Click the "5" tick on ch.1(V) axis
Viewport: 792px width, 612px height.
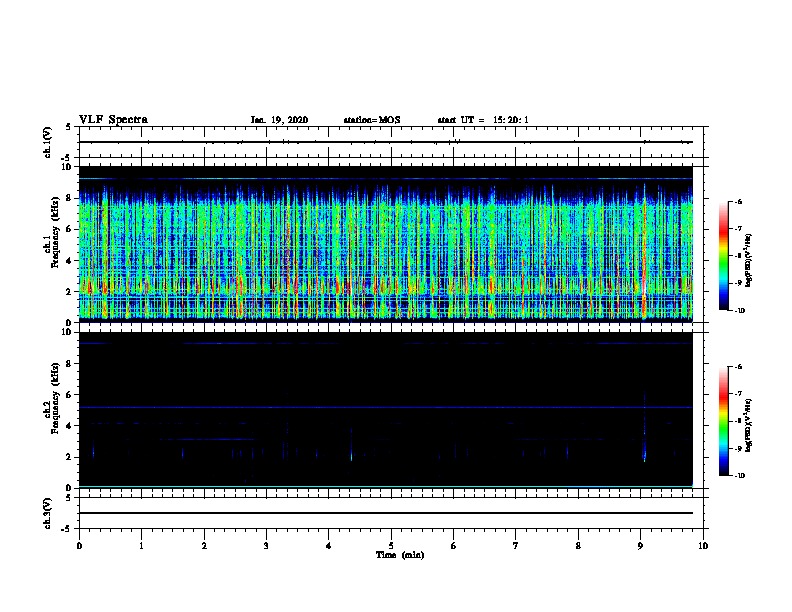coord(69,127)
